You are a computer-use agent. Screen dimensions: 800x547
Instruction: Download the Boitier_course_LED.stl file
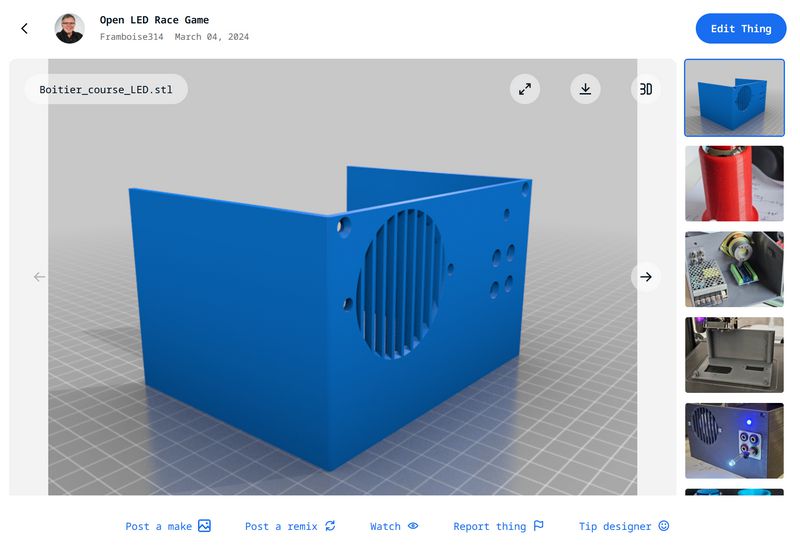click(x=585, y=89)
